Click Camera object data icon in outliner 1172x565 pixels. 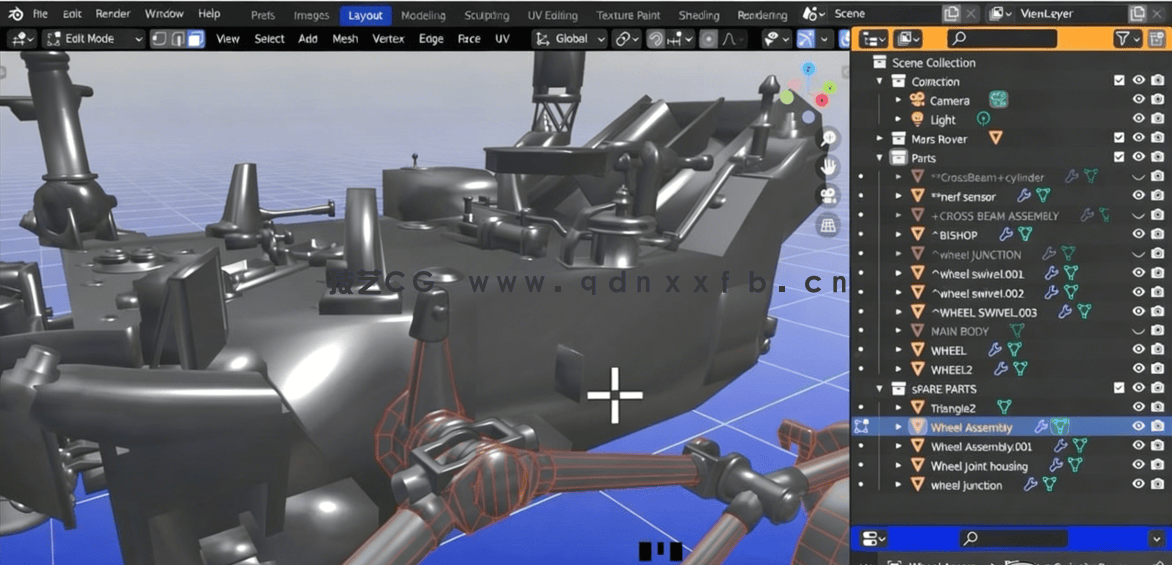tap(999, 100)
